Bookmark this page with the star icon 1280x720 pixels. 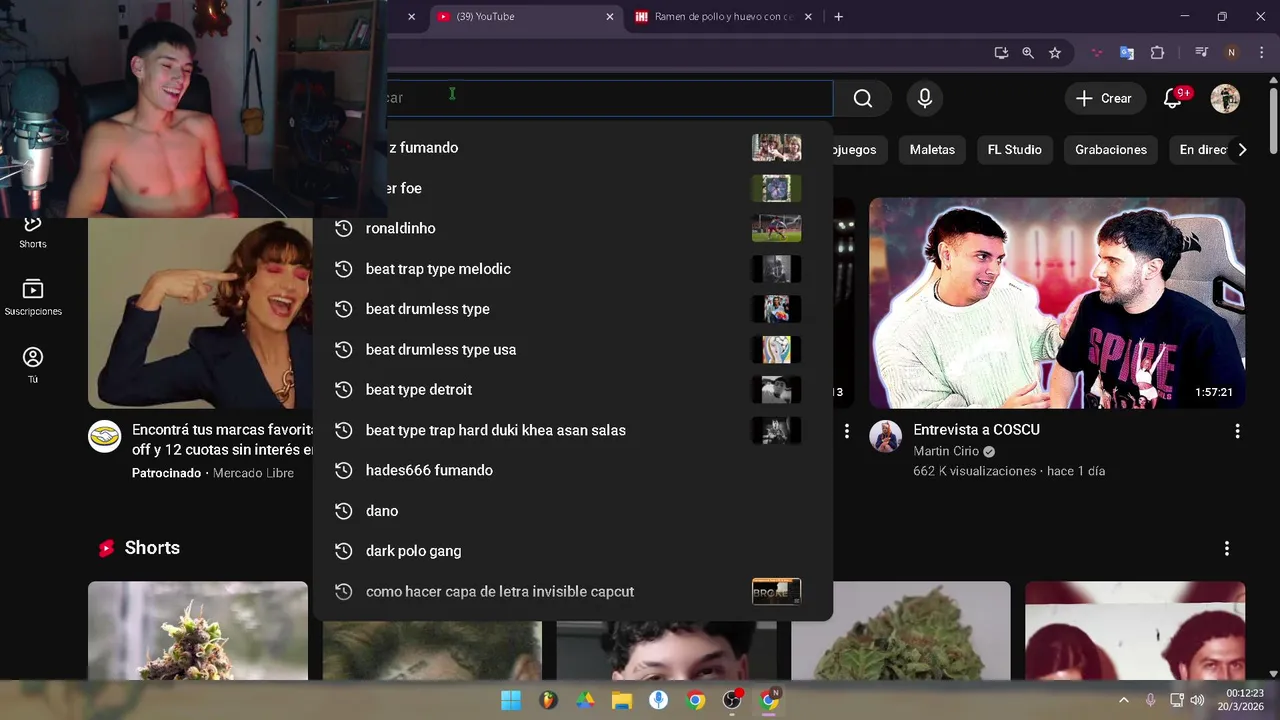[x=1055, y=53]
